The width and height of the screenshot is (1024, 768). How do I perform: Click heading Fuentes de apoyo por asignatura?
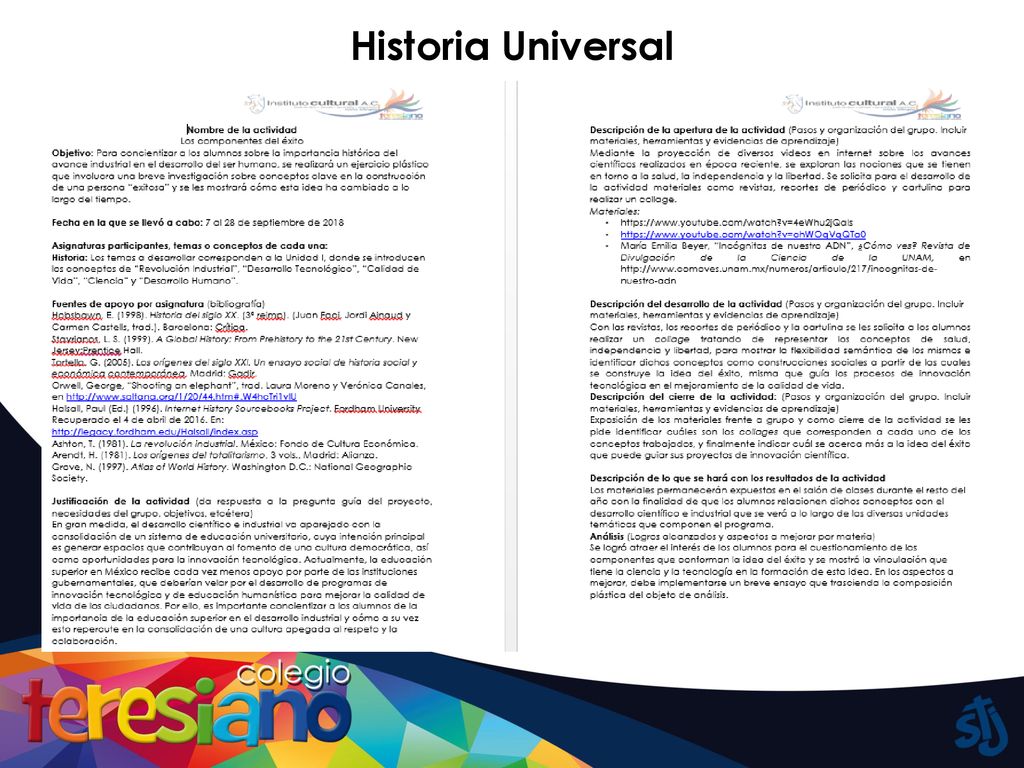click(128, 304)
